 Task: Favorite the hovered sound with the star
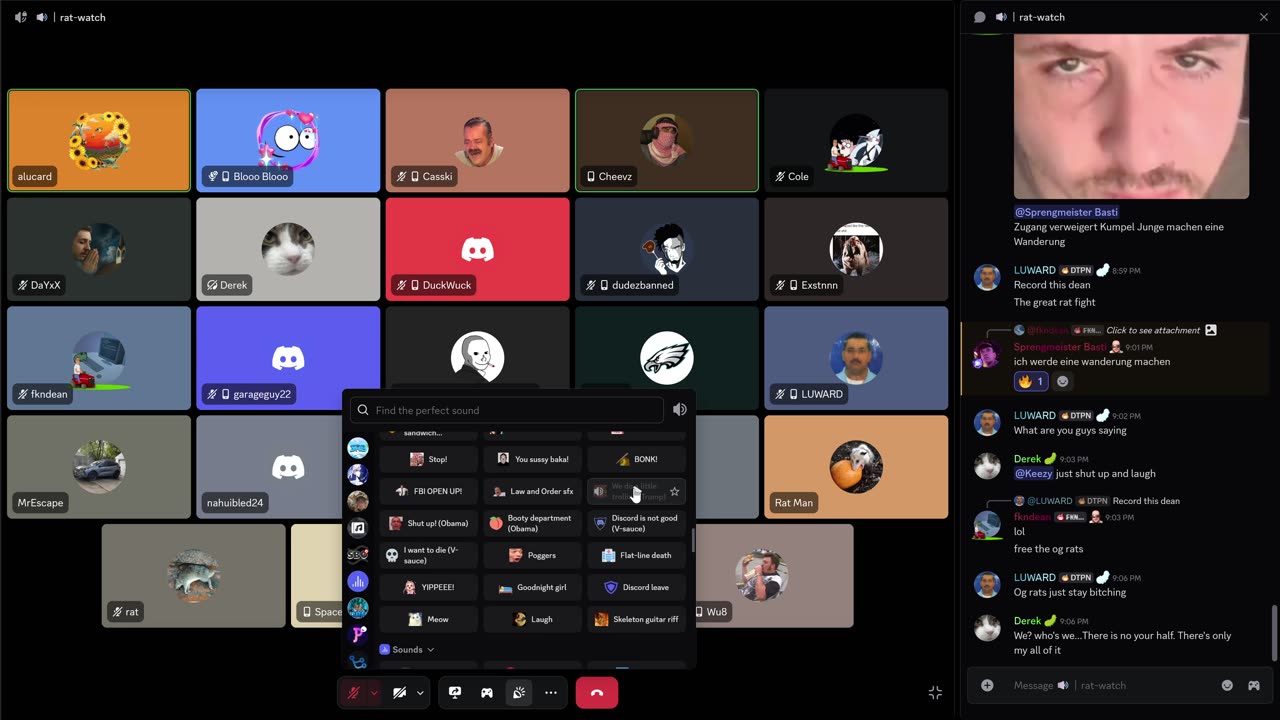click(x=674, y=491)
